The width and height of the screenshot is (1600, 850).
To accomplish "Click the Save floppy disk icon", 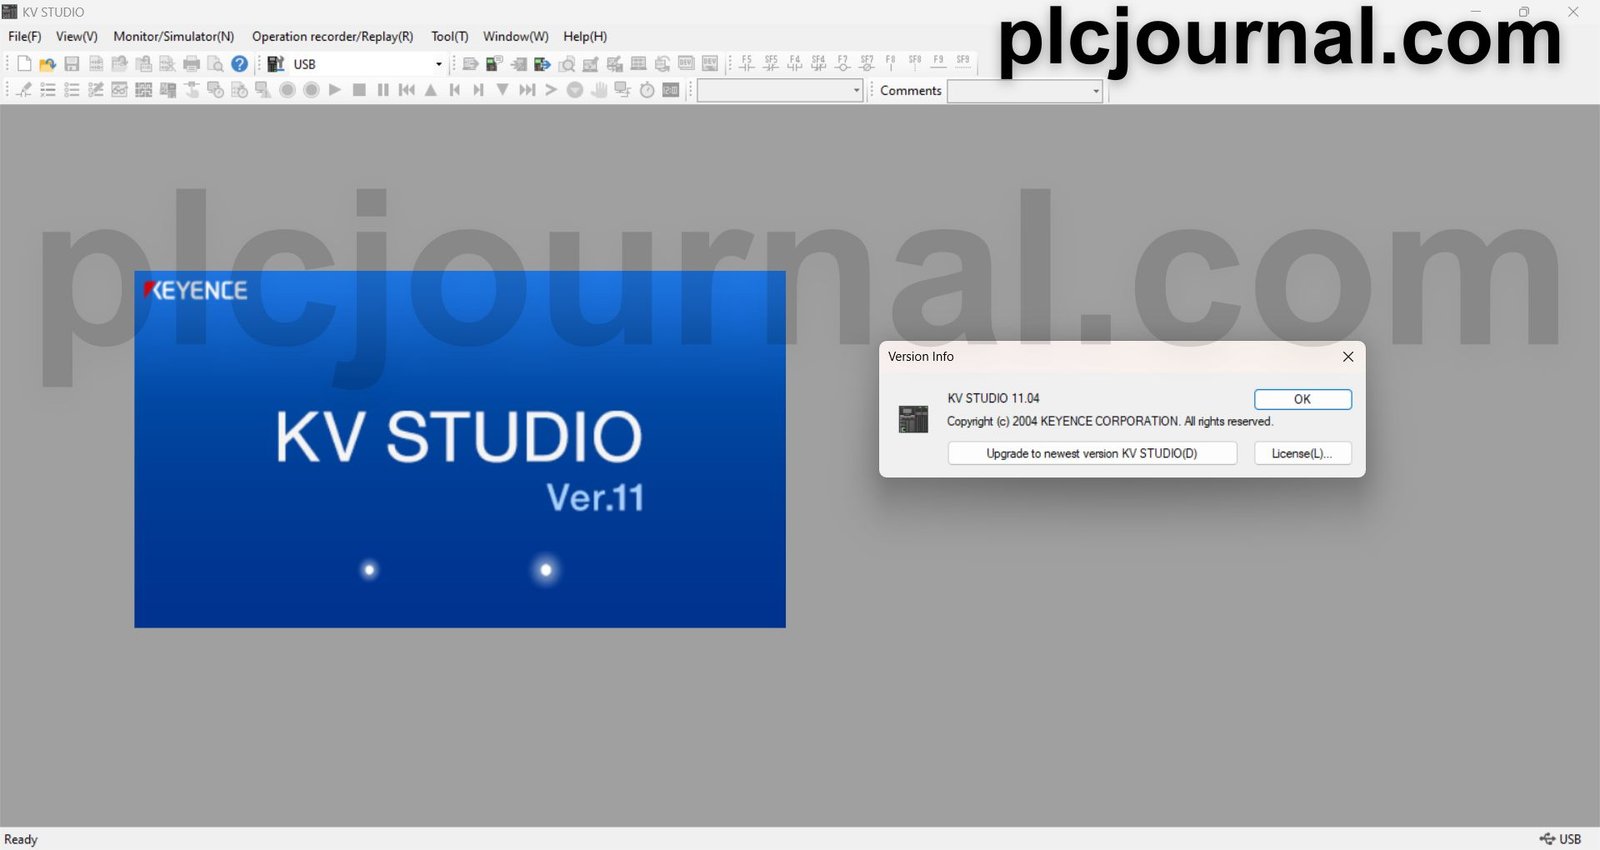I will pyautogui.click(x=72, y=64).
